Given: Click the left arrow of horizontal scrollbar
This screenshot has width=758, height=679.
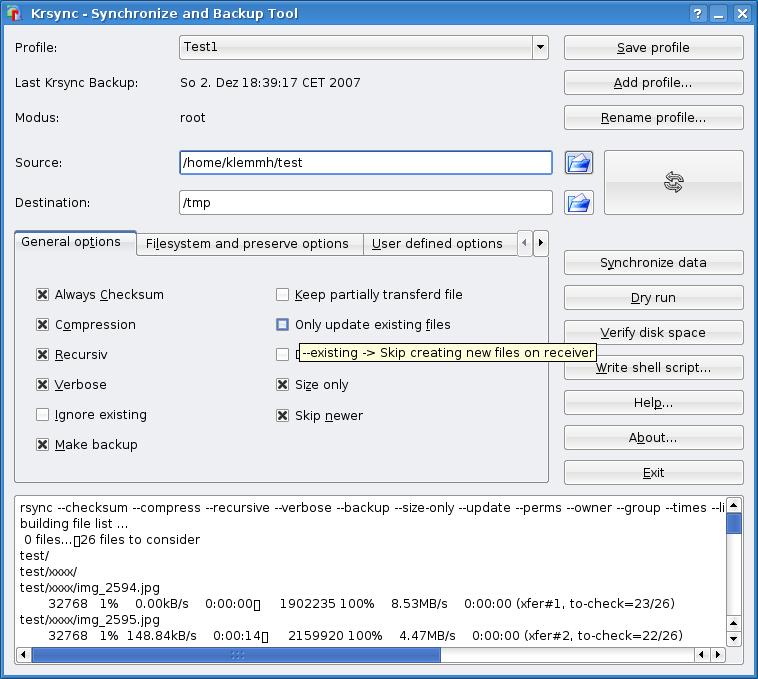Looking at the screenshot, I should tap(23, 655).
